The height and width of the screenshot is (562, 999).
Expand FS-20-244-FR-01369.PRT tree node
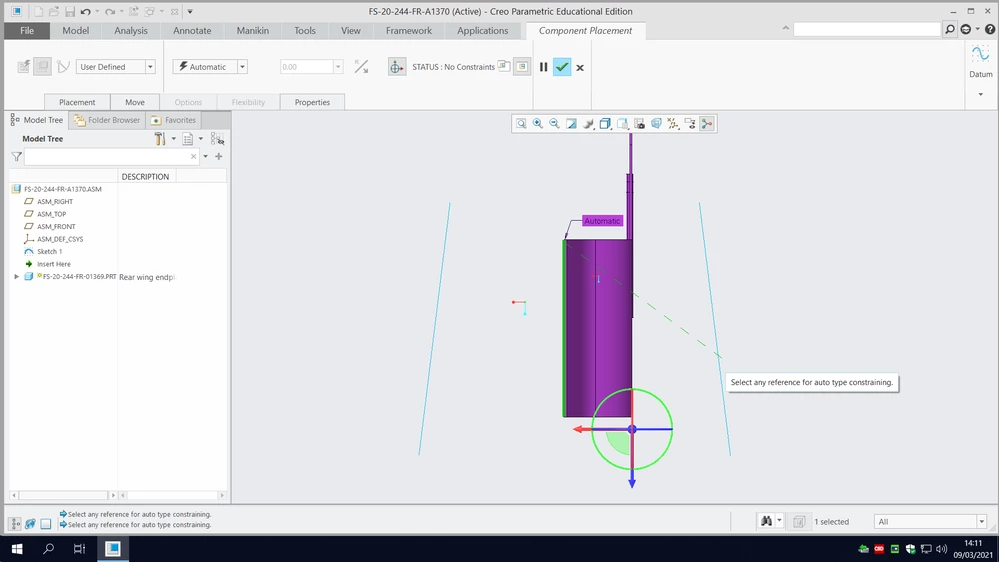(17, 277)
